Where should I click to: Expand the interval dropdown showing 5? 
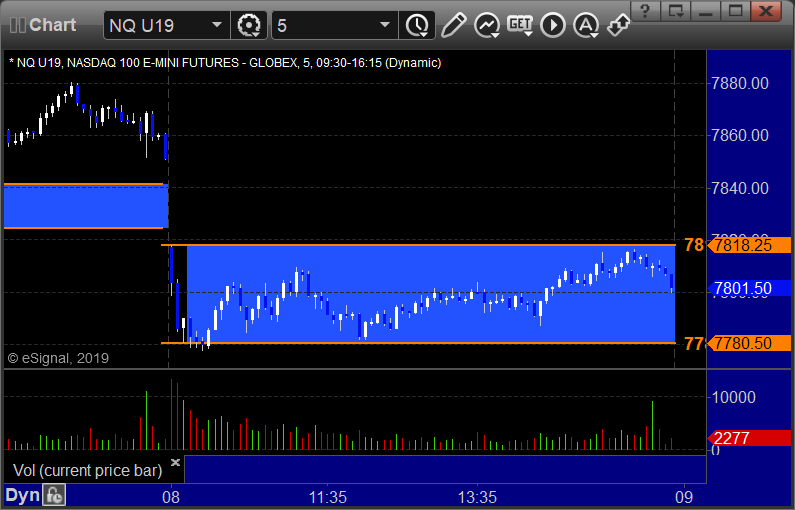[x=385, y=25]
